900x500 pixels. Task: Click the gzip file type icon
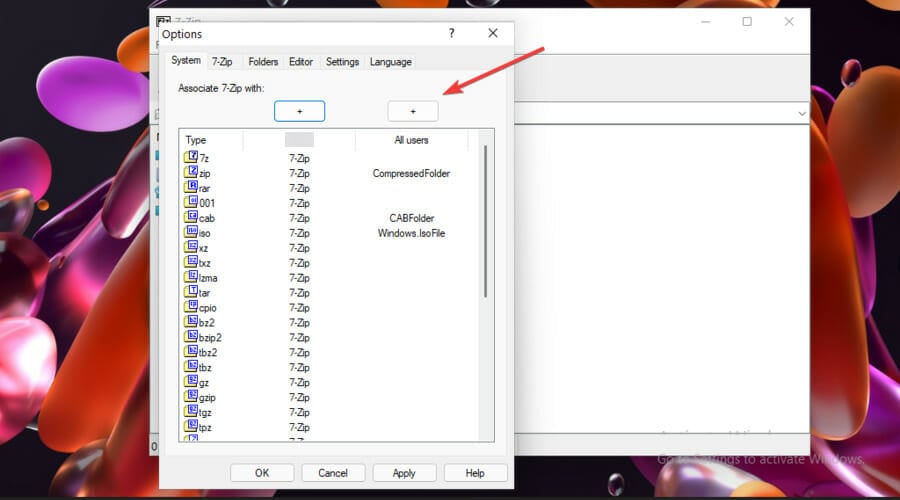191,396
